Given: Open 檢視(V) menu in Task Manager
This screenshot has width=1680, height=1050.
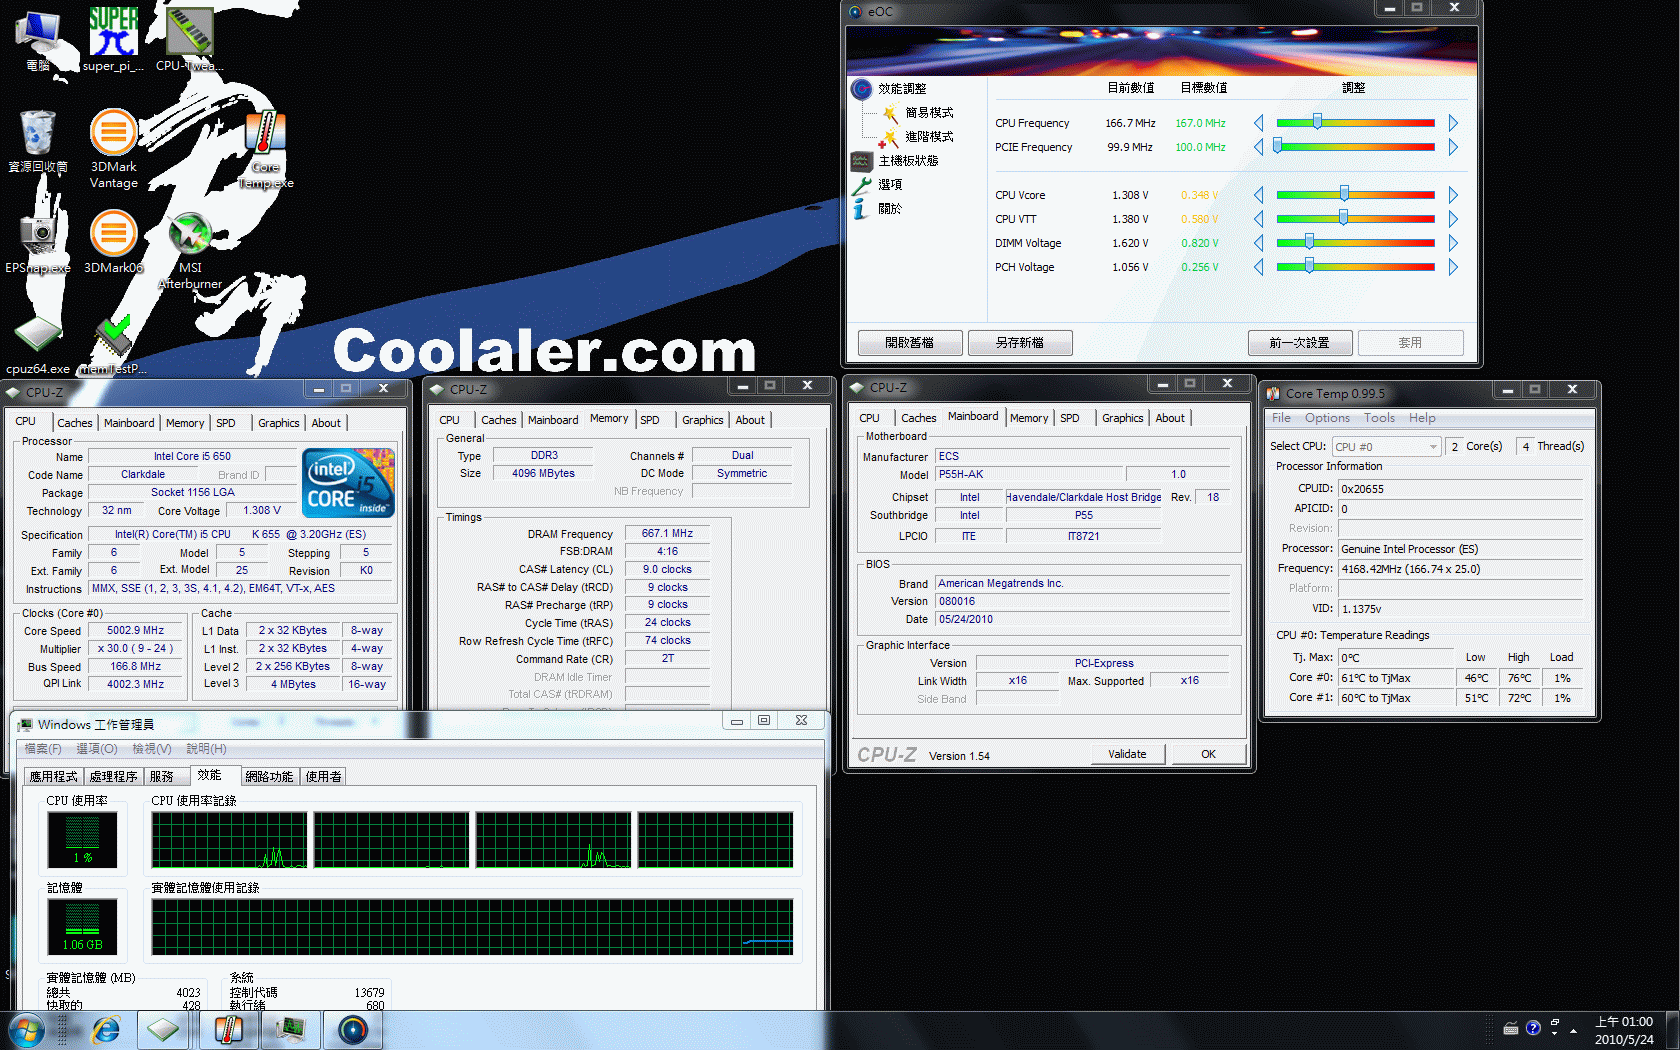Looking at the screenshot, I should tap(152, 749).
